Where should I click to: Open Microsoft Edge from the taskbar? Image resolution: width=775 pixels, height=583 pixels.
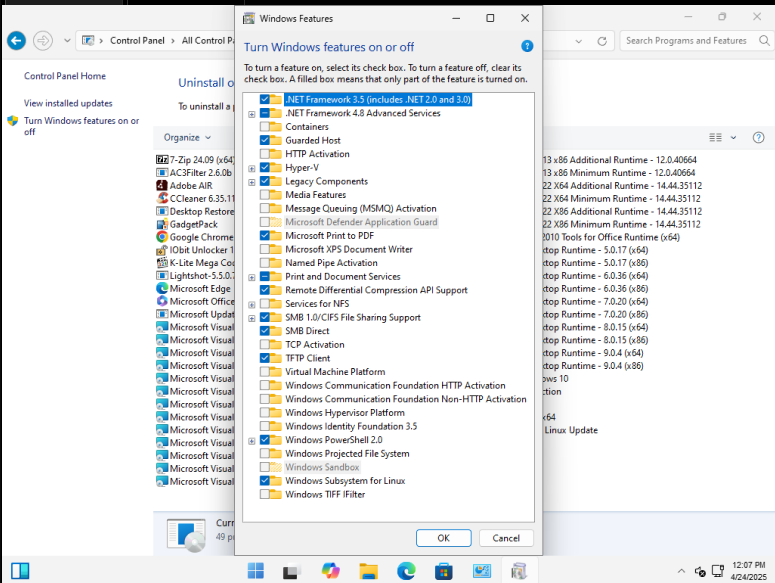click(x=406, y=571)
